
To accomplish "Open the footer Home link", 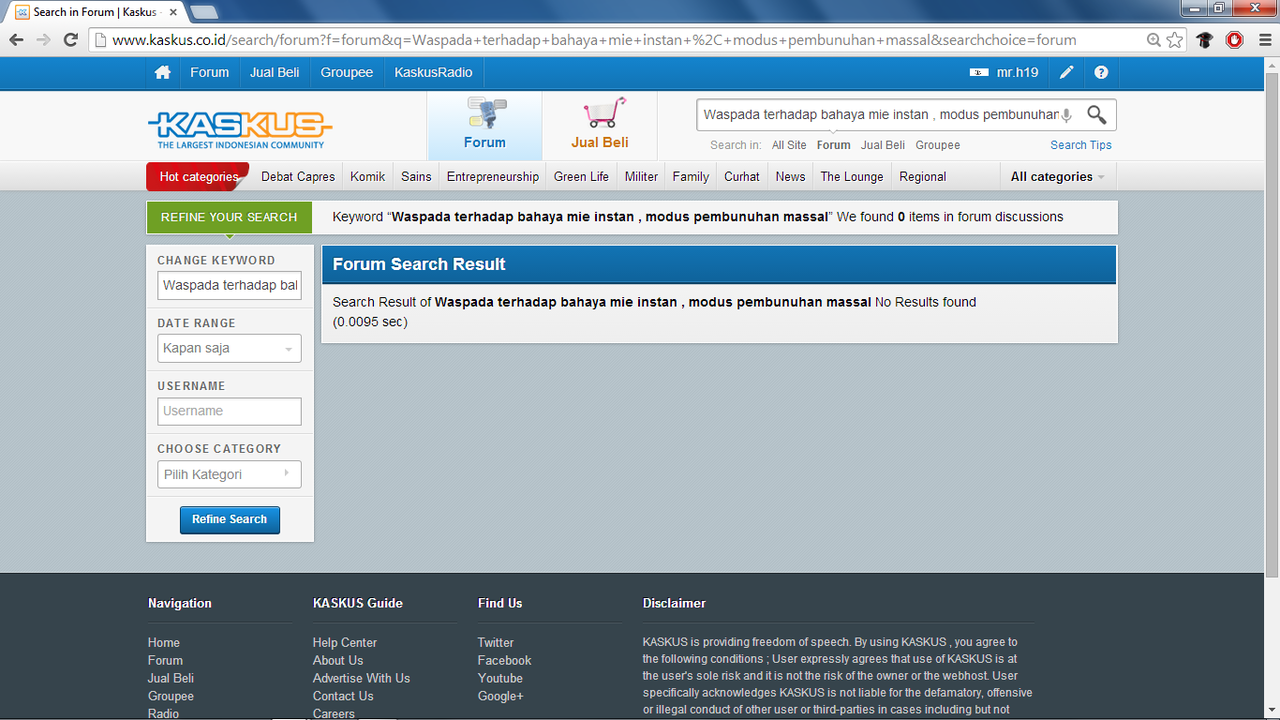I will coord(164,643).
